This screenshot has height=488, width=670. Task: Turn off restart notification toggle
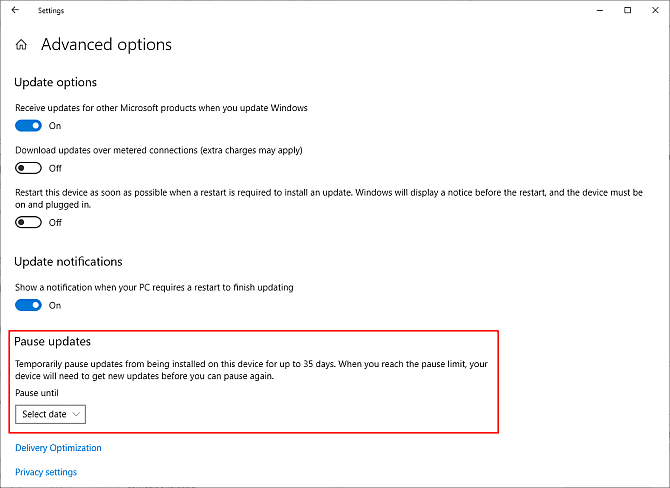28,305
